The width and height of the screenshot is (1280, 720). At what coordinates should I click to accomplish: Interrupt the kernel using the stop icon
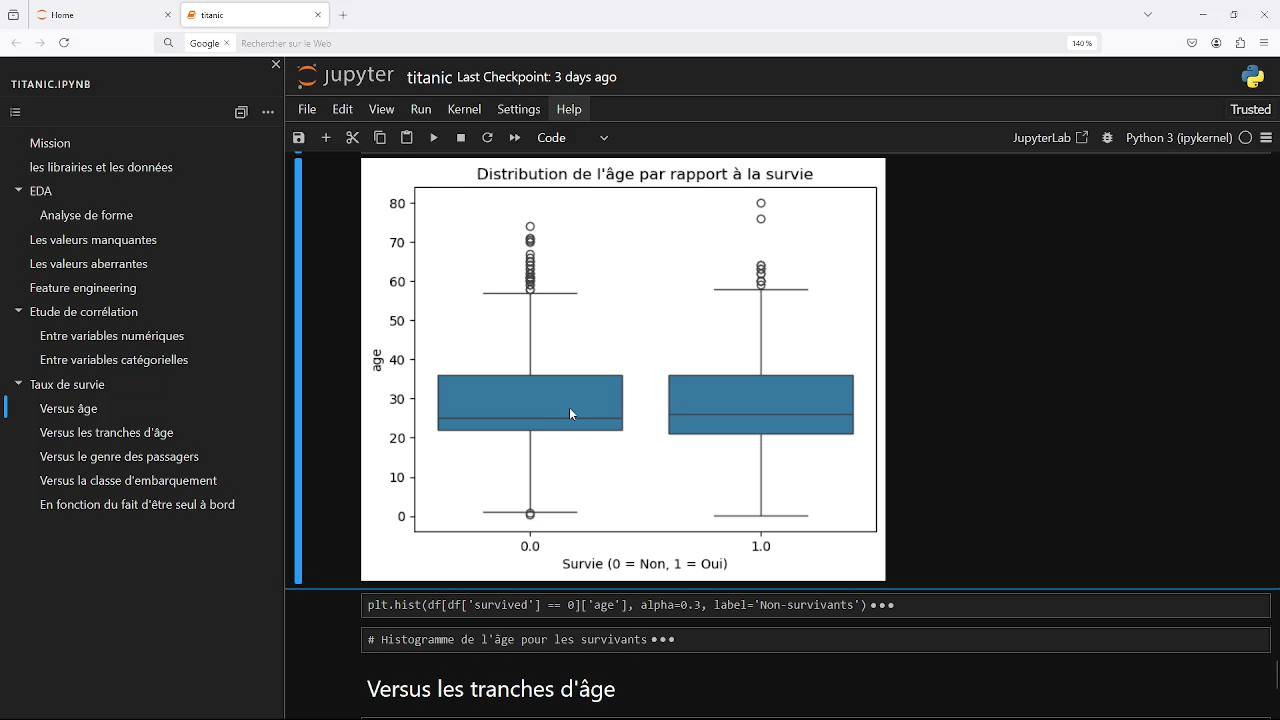pos(460,137)
